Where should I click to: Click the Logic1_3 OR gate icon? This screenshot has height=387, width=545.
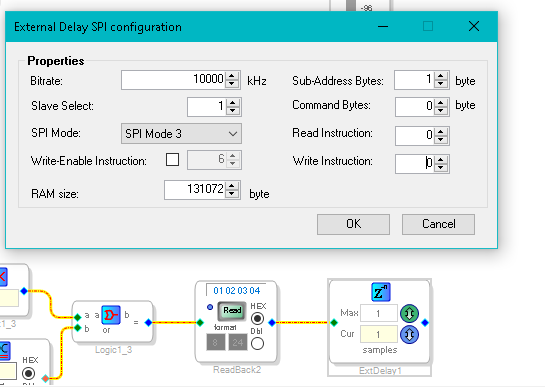click(111, 315)
